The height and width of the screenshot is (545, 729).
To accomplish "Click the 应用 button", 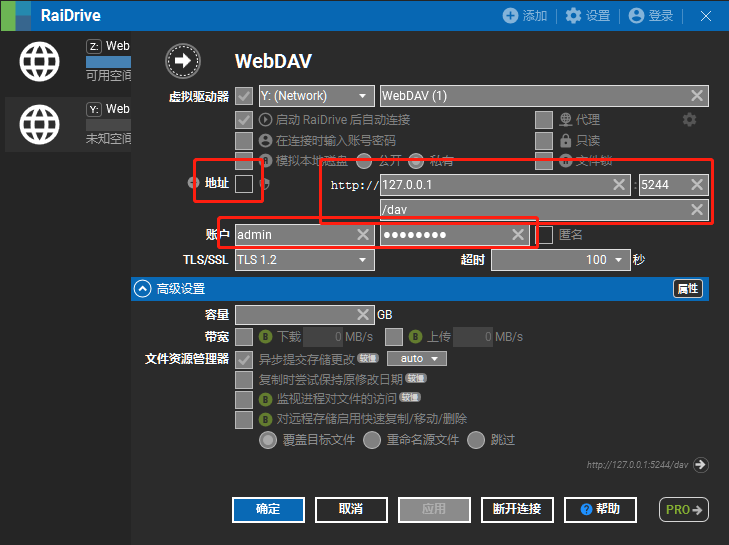I will (434, 510).
